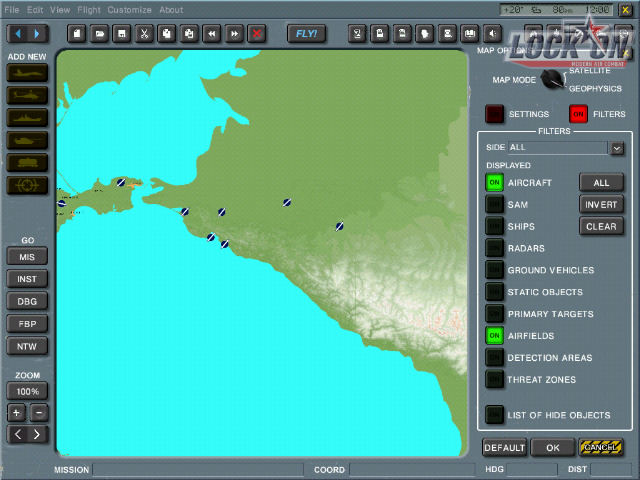Screen dimensions: 640x480
Task: Turn off the Aircraft display filter
Action: point(494,183)
